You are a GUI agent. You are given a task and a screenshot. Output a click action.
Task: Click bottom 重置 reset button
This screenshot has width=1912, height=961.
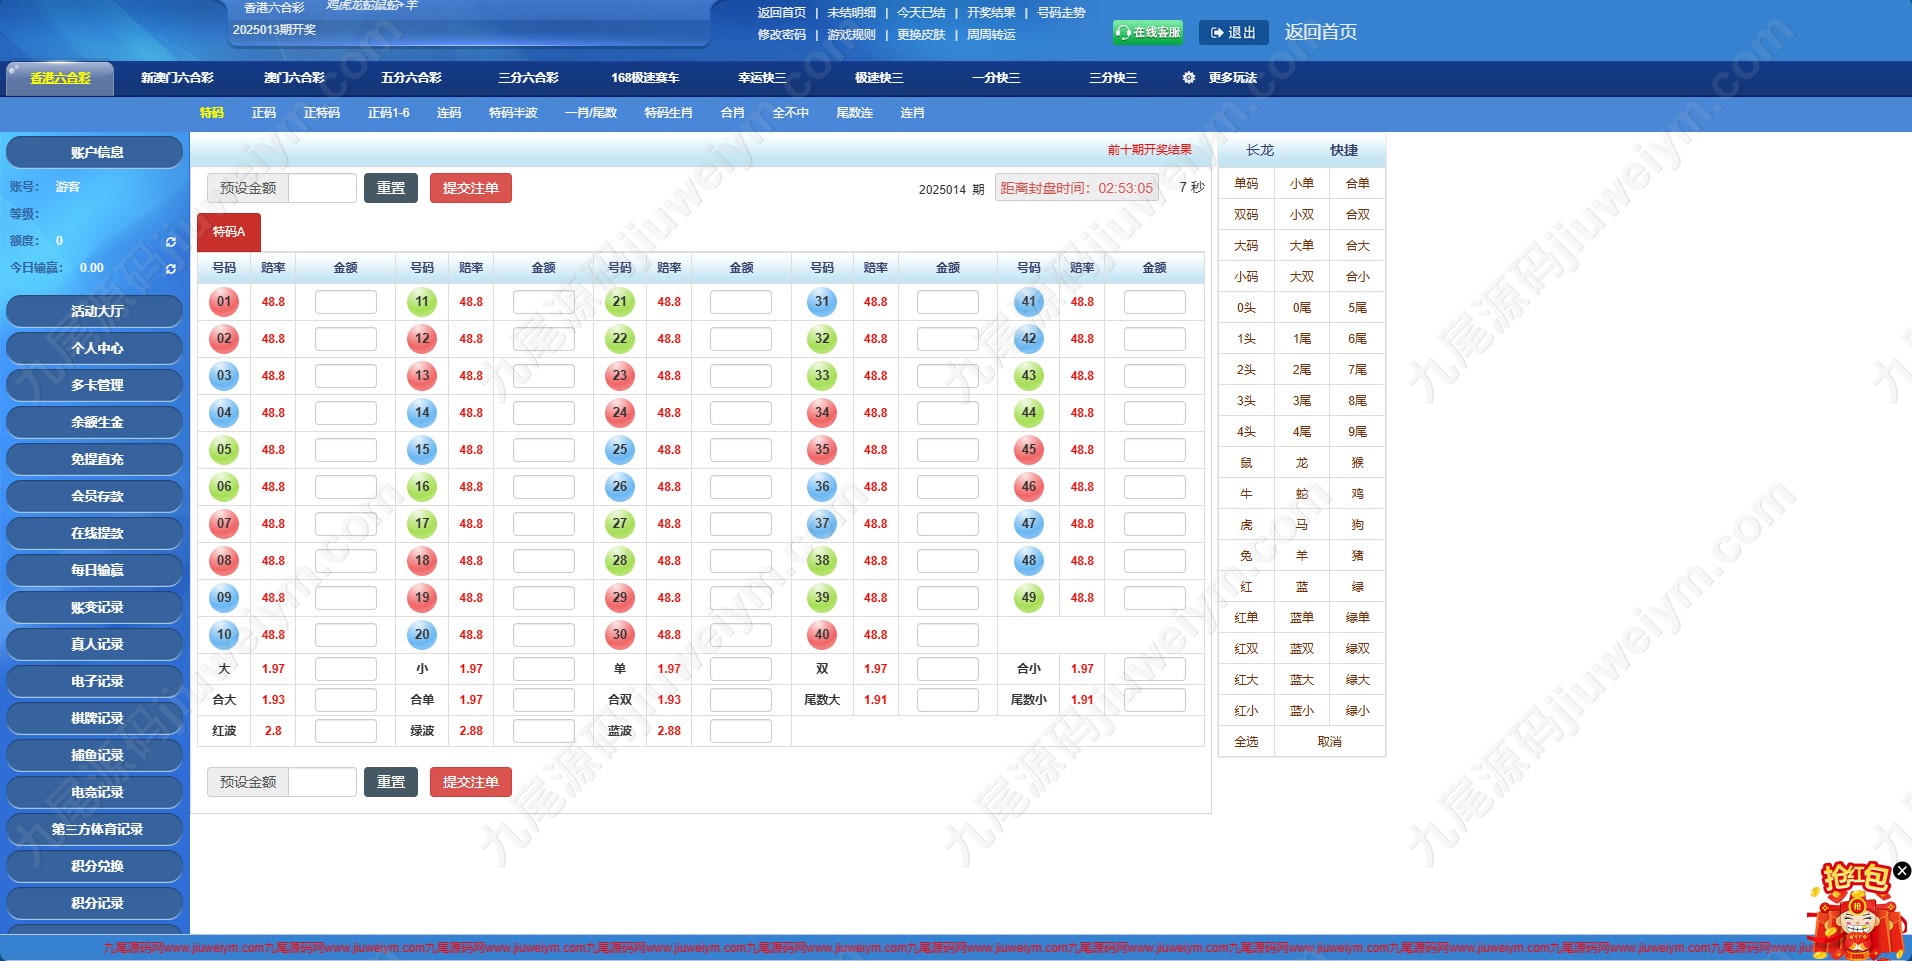coord(391,782)
